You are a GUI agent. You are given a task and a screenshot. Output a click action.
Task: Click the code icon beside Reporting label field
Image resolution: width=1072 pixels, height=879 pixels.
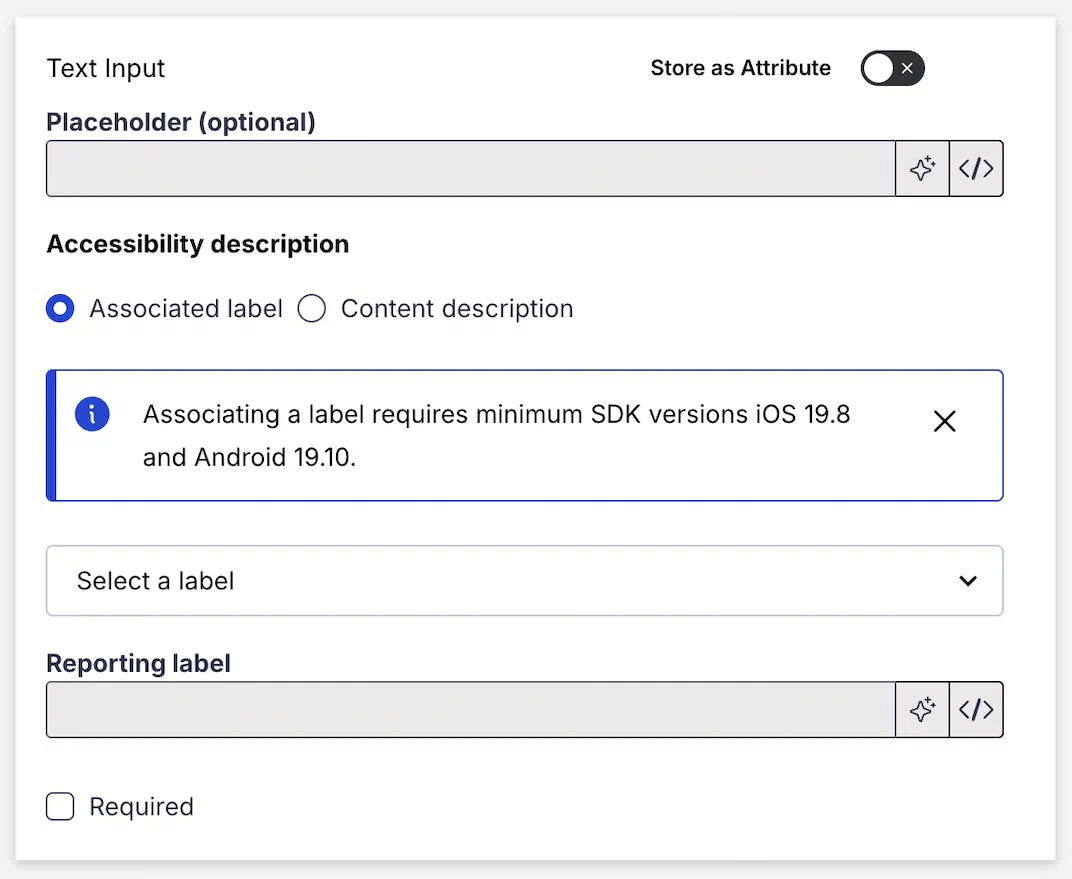click(976, 710)
